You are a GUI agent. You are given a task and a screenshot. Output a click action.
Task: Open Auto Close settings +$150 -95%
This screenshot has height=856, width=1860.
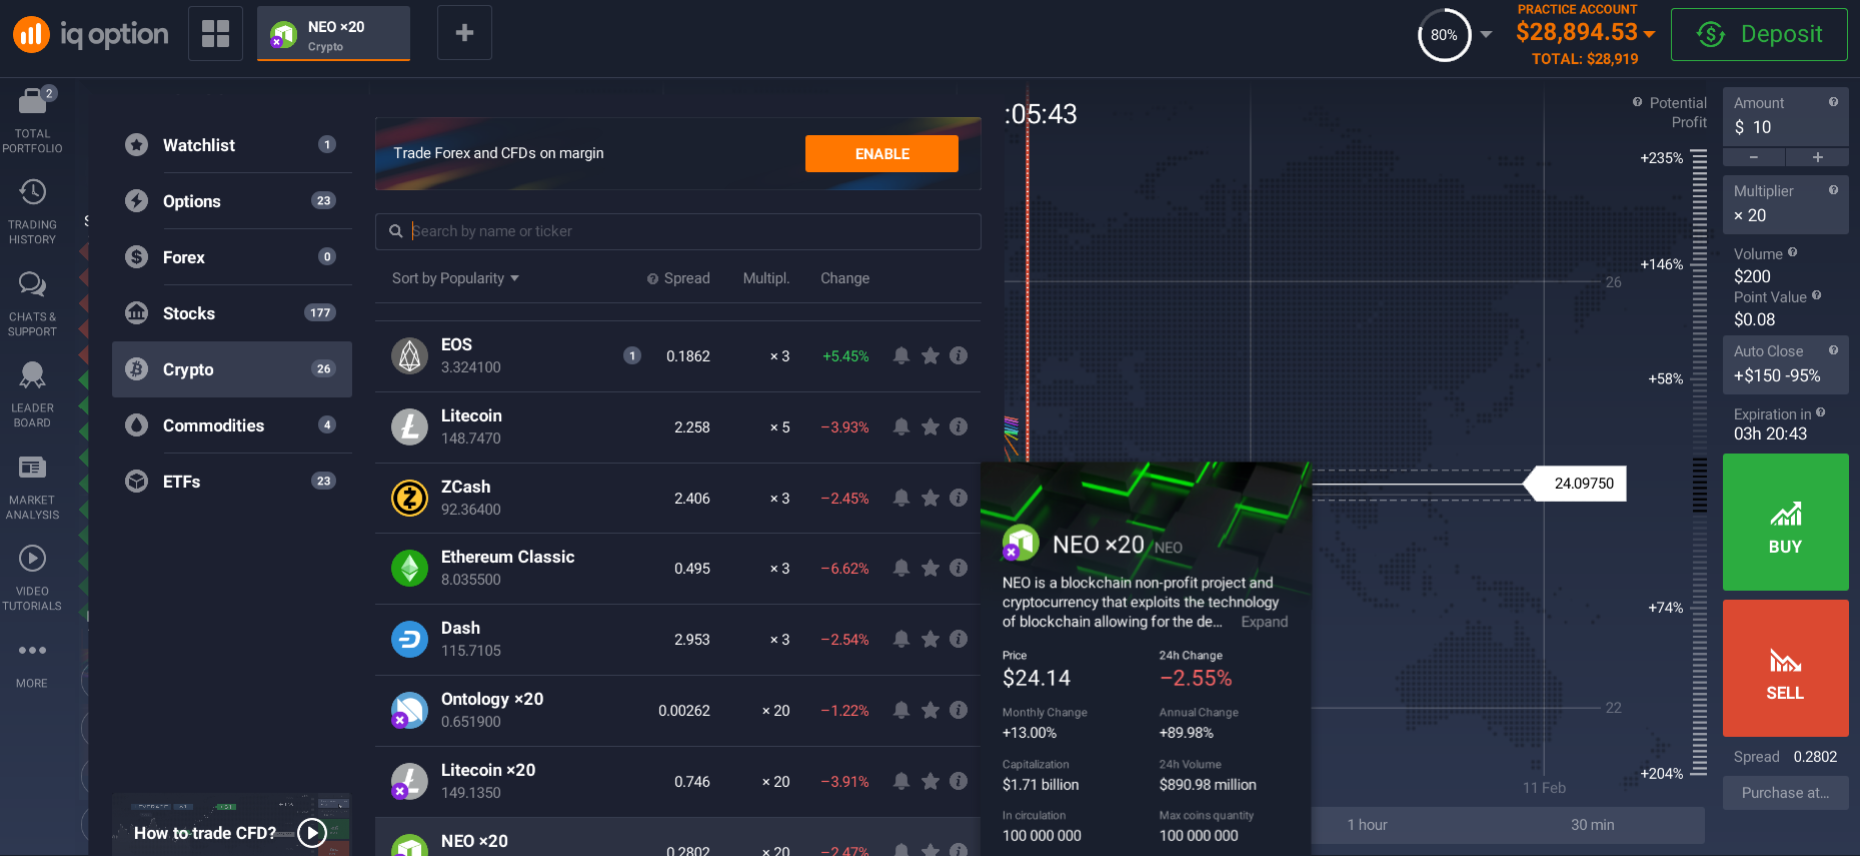click(x=1785, y=364)
